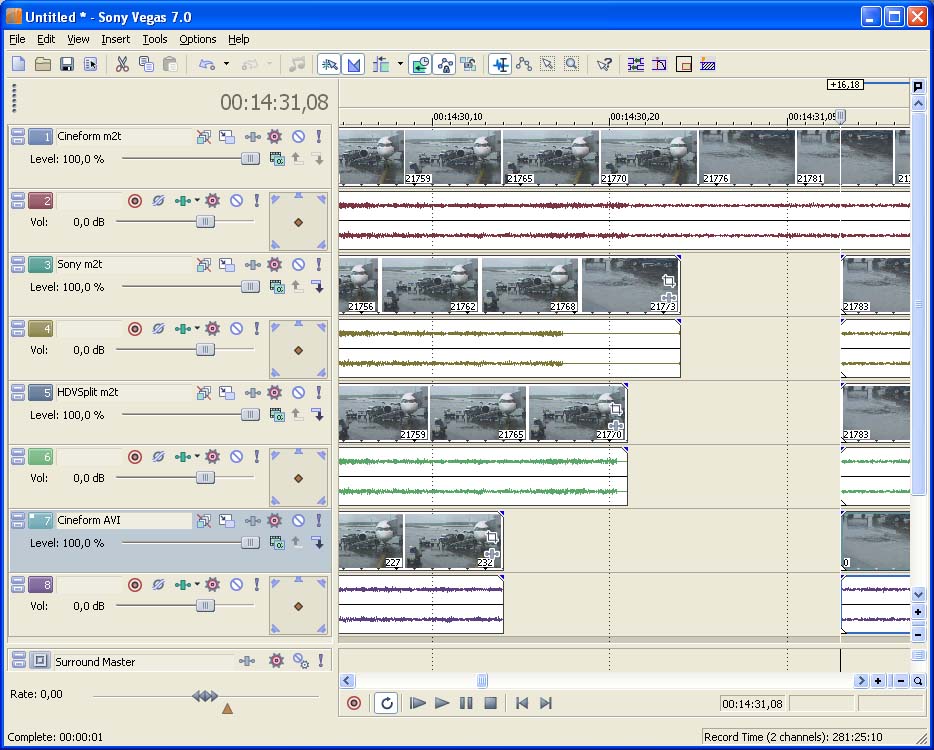
Task: Click Cineform m2t level slider handle
Action: tap(250, 158)
